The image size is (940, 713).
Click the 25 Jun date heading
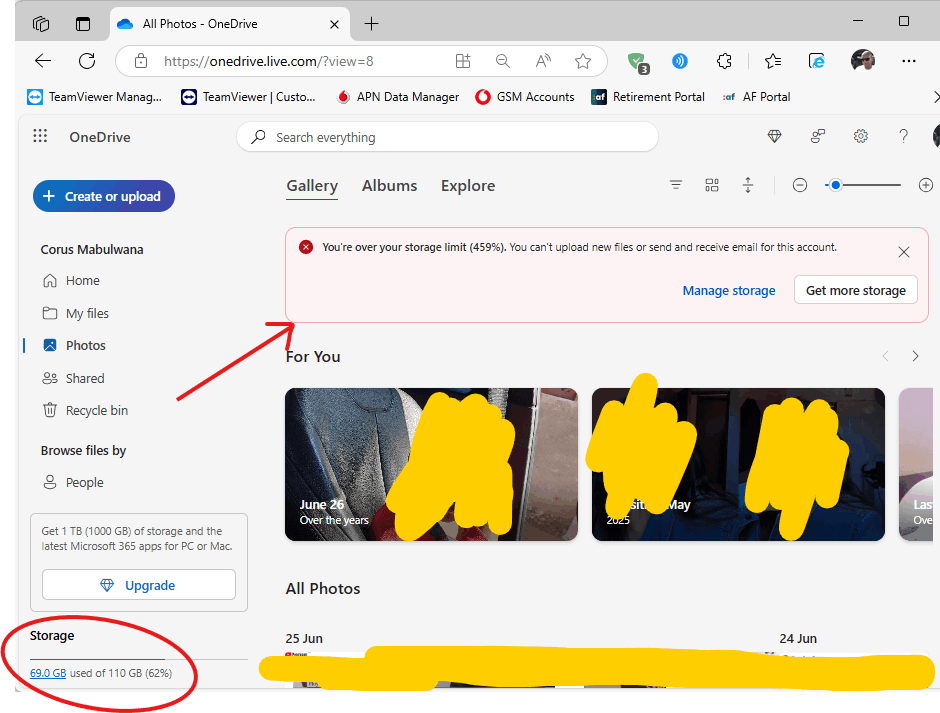[304, 639]
